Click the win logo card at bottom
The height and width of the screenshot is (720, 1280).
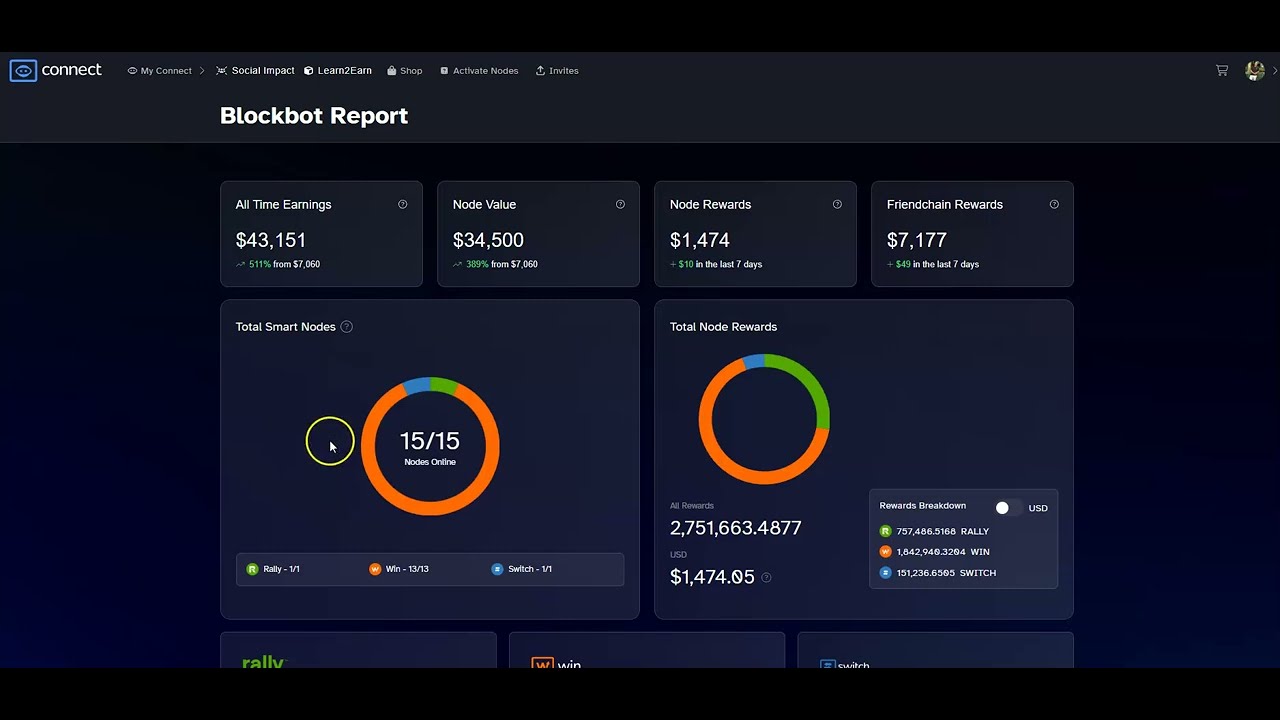coord(647,651)
